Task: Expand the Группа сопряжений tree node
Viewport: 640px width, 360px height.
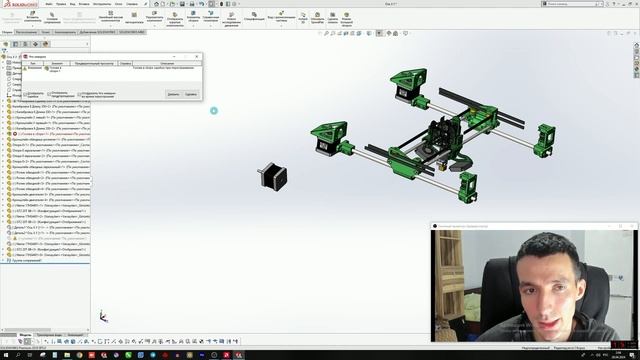Action: (3, 260)
